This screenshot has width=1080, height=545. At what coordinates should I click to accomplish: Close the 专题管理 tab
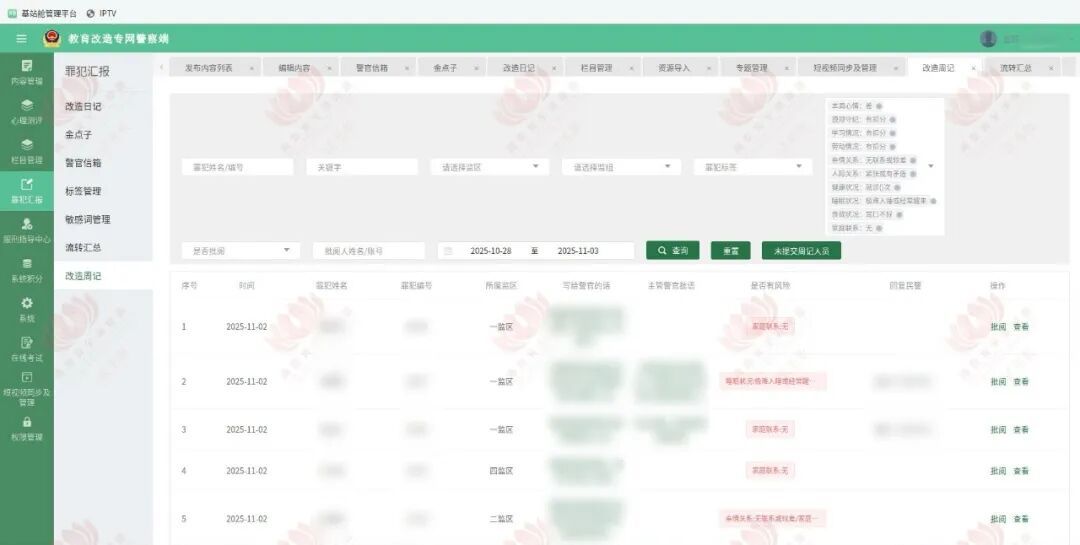point(787,68)
